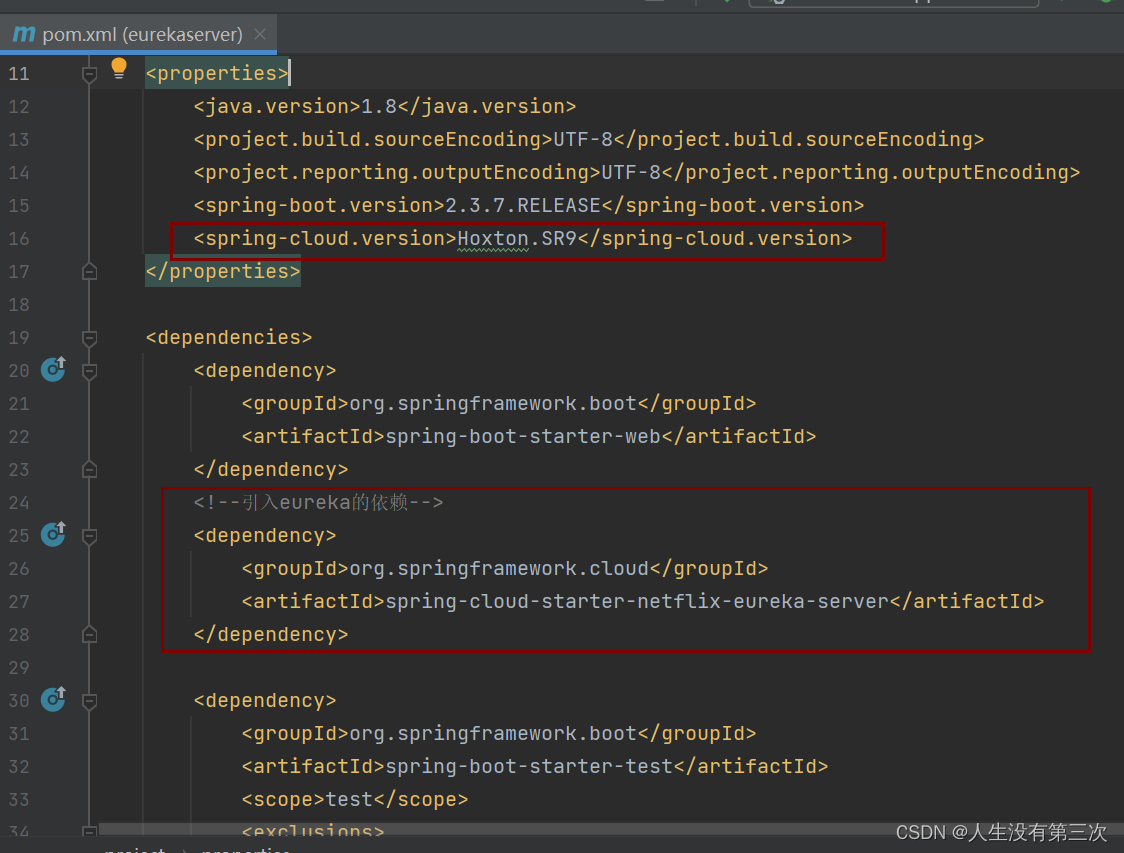Viewport: 1124px width, 853px height.
Task: Click gutter dependency icon on line 20
Action: point(53,369)
